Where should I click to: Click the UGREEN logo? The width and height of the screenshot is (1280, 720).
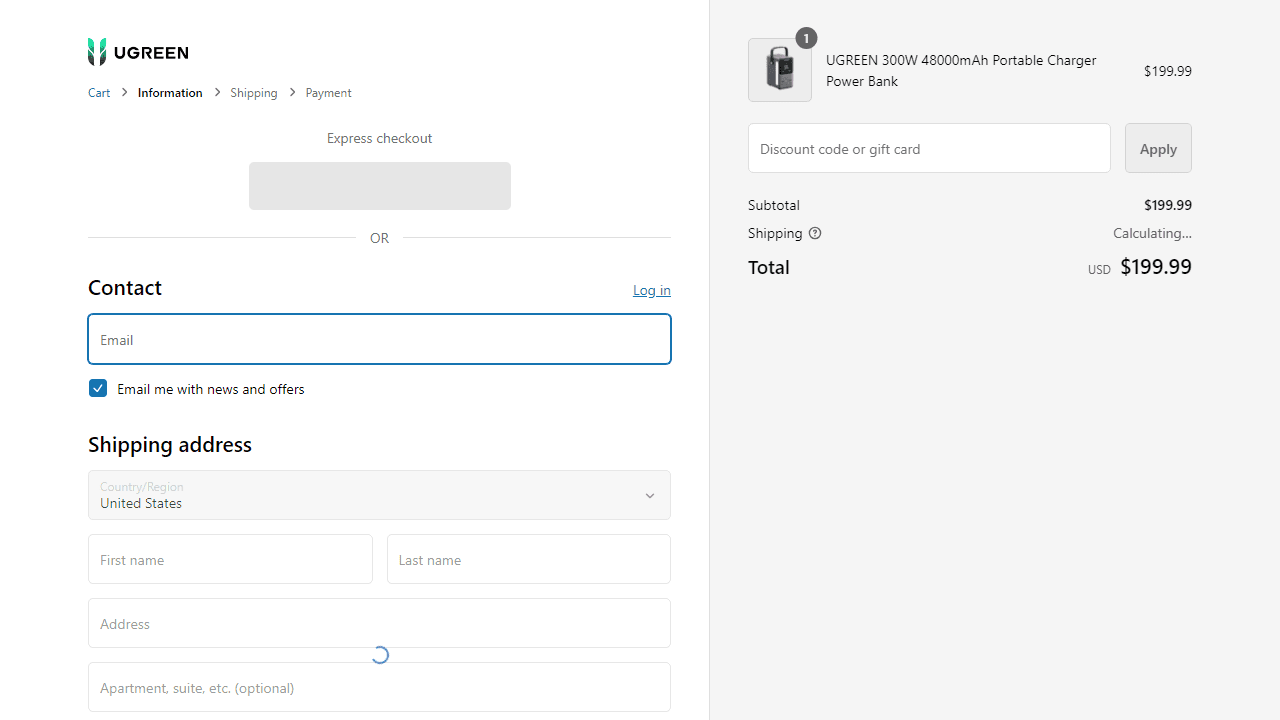coord(138,52)
